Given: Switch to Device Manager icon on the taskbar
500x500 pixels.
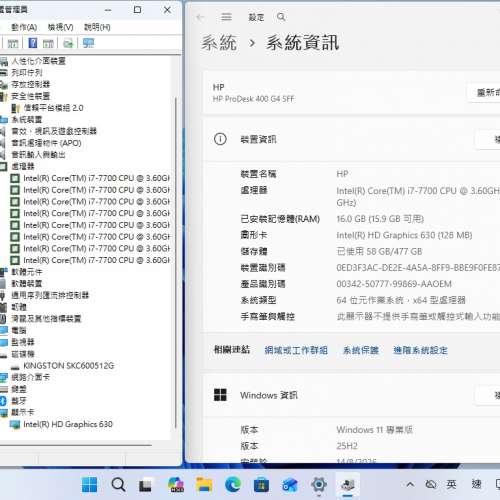Looking at the screenshot, I should [x=348, y=485].
